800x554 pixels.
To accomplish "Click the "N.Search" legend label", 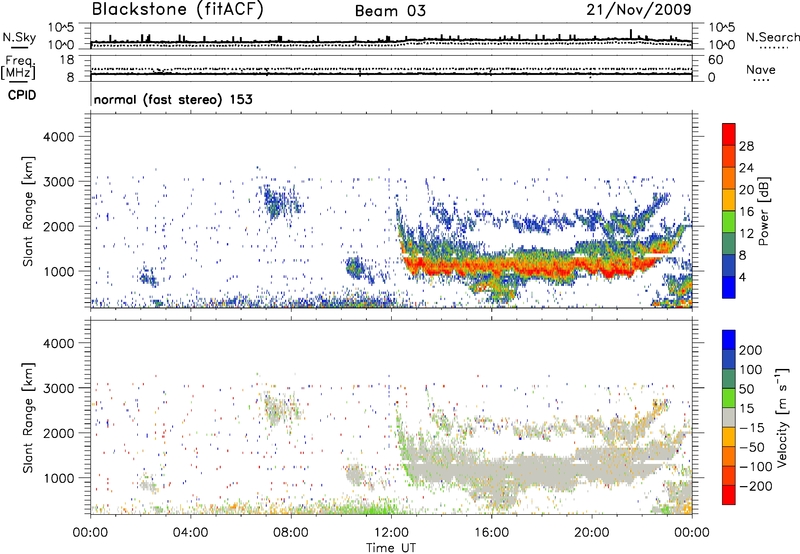I will pos(772,37).
